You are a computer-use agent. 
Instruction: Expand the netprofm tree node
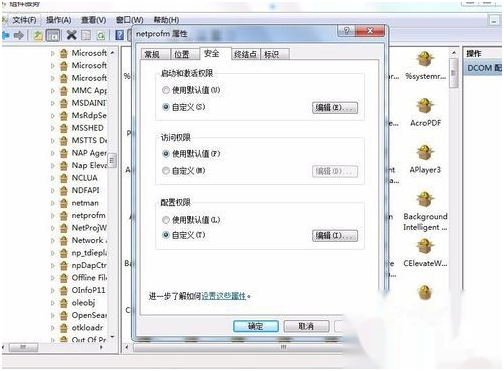click(x=53, y=216)
